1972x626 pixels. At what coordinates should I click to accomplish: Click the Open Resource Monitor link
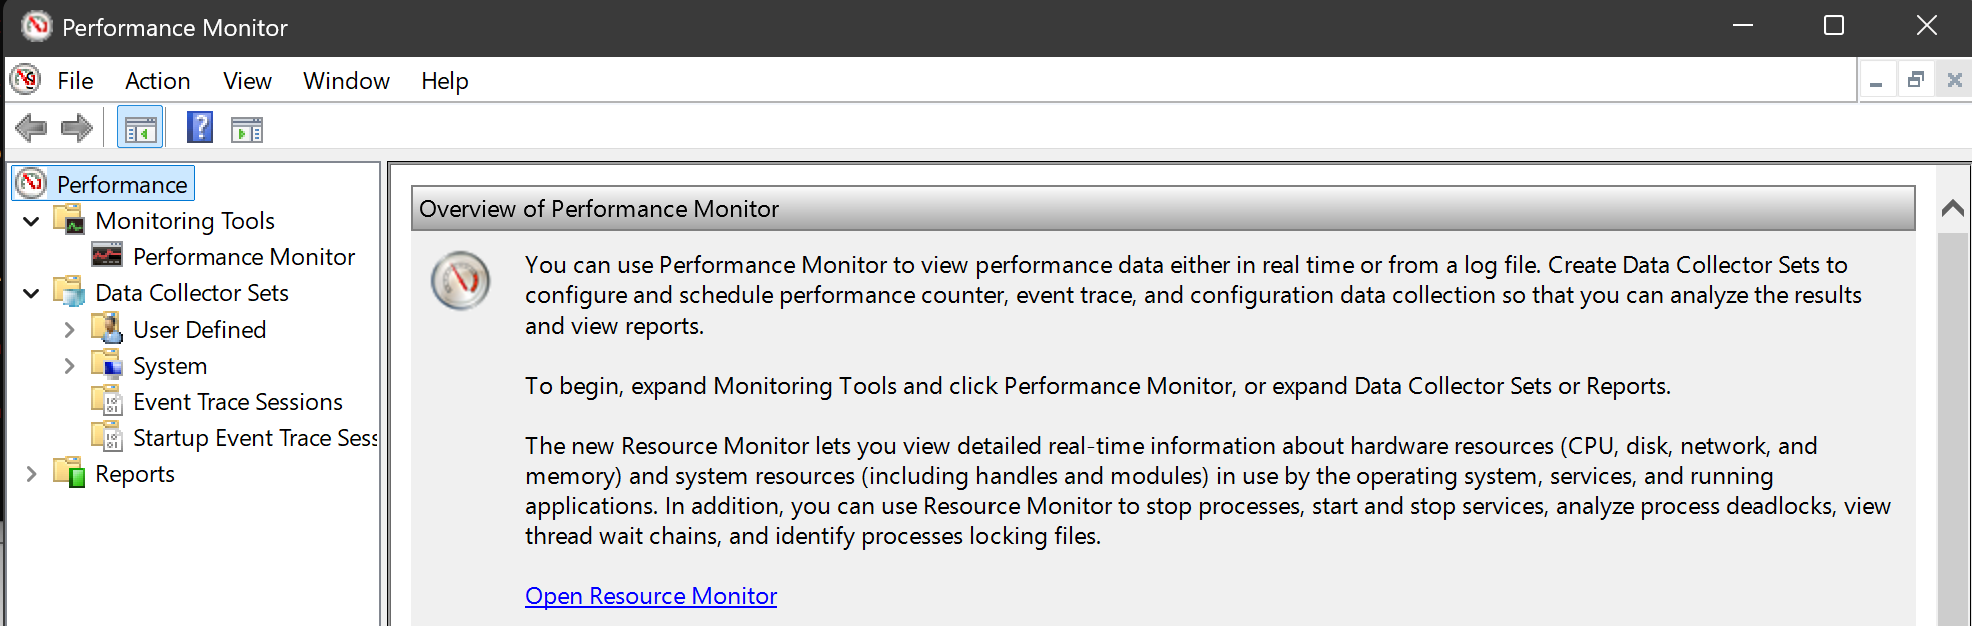click(x=651, y=596)
